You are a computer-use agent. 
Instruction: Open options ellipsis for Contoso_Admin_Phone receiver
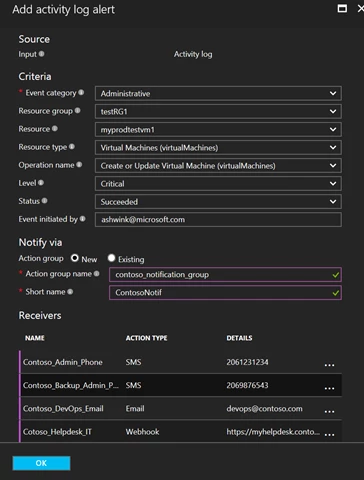tap(329, 365)
